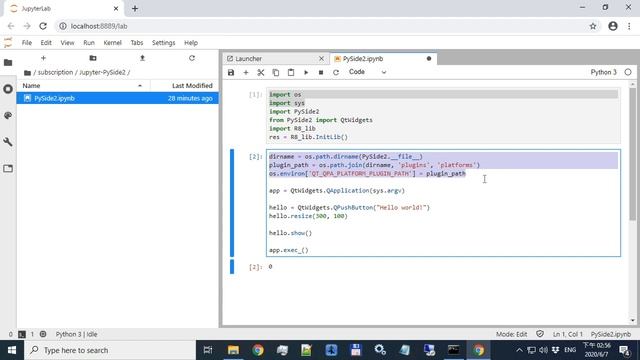Open the Edit menu

tap(46, 43)
